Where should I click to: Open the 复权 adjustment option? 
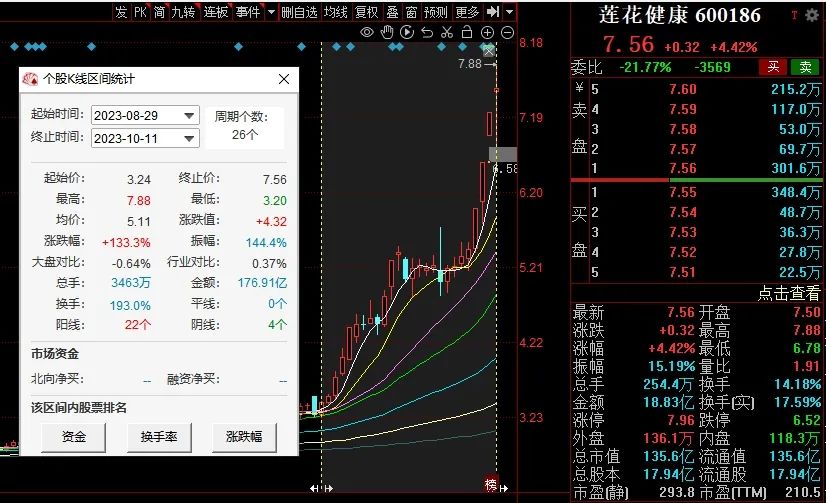click(x=367, y=12)
